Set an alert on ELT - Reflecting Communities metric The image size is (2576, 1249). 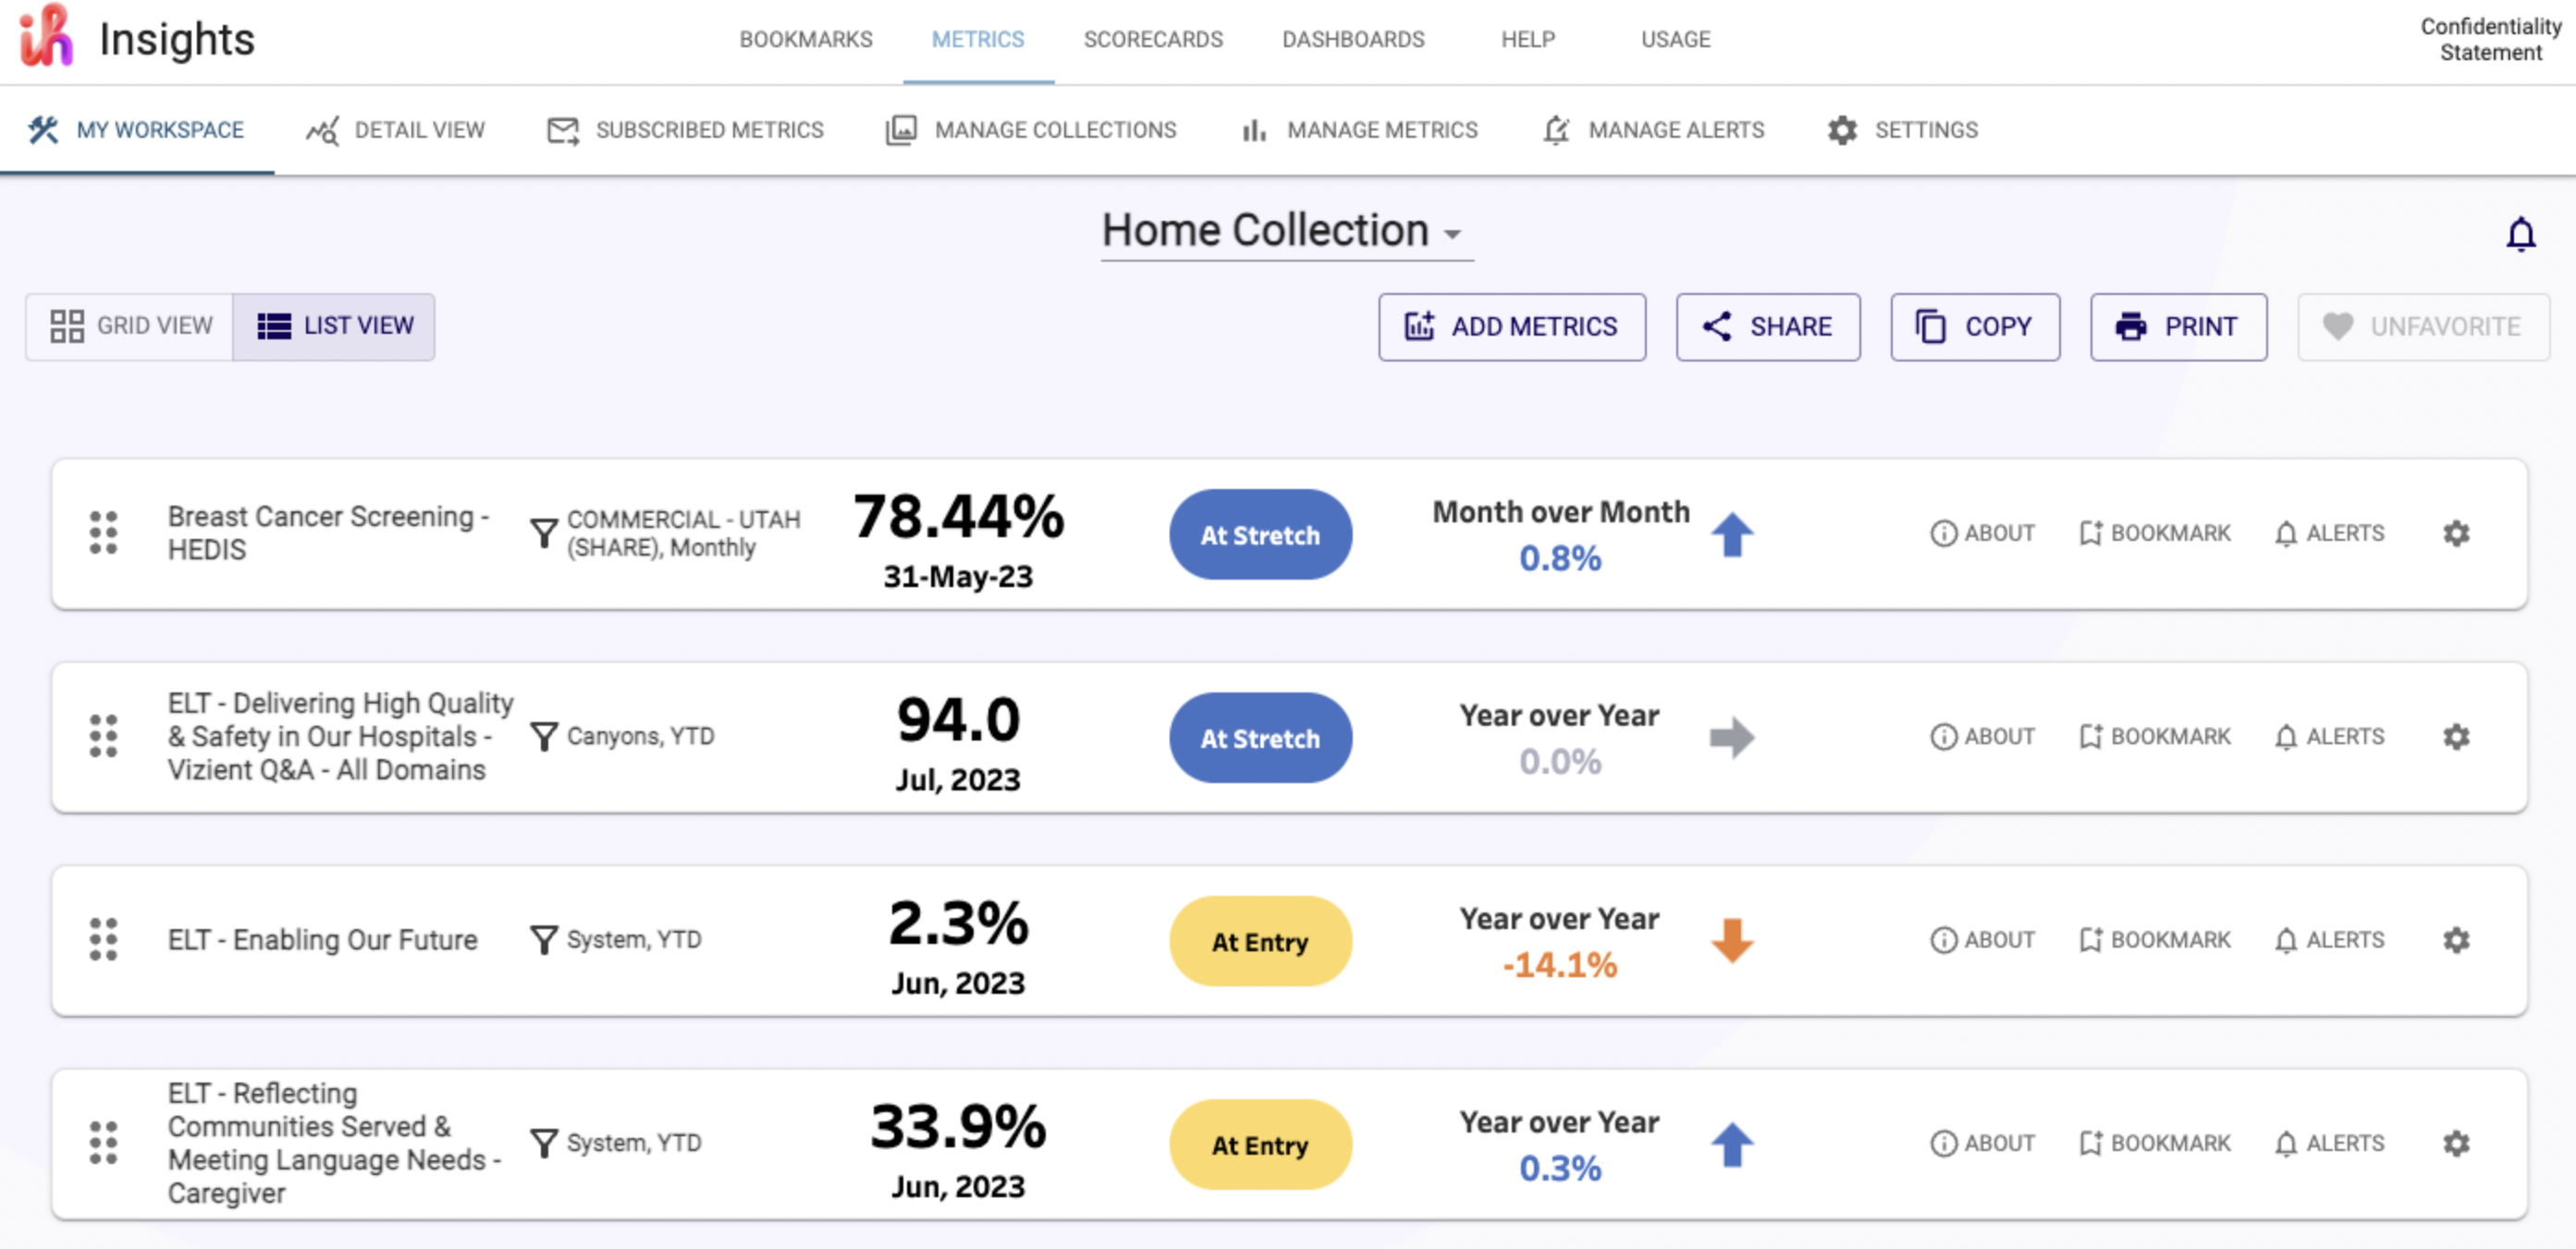2330,1143
